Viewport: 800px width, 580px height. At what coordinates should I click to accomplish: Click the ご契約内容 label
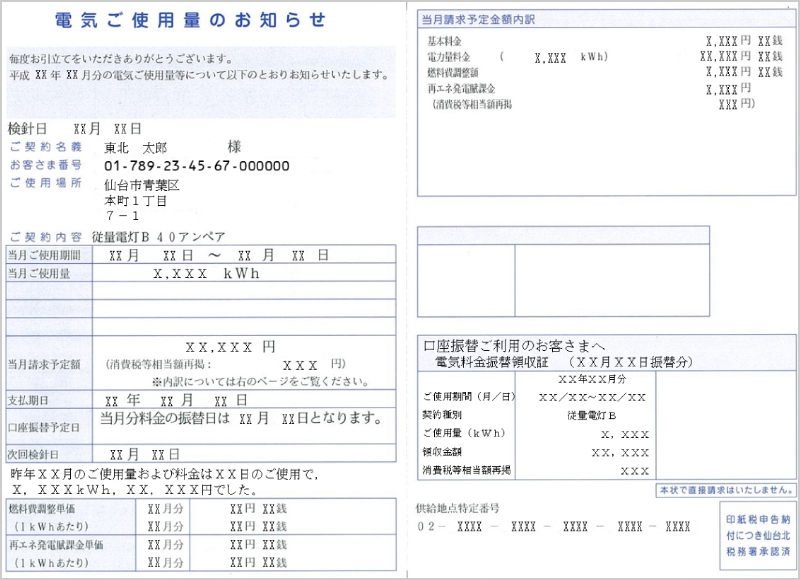click(x=46, y=237)
